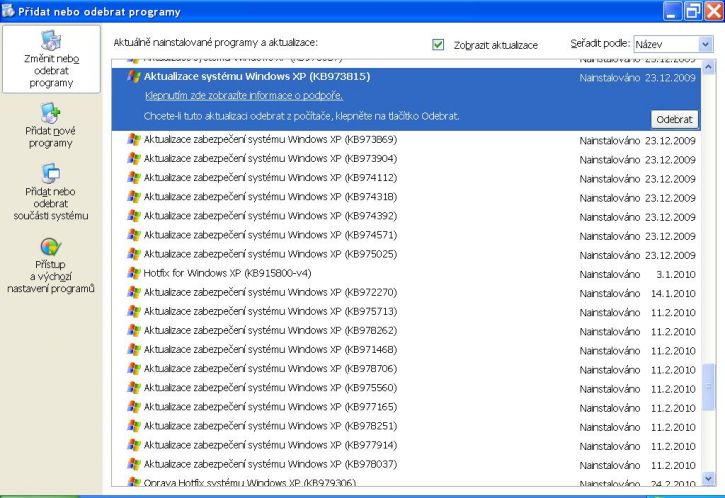This screenshot has width=725, height=498.
Task: Open Přístup a výchozí nastavení programů
Action: click(50, 265)
